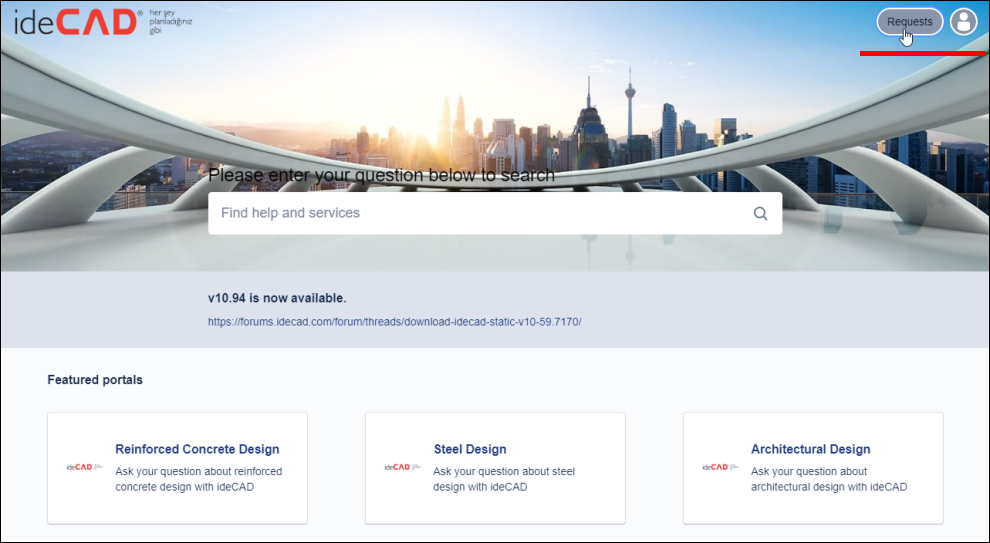Click architectural design description text
The width and height of the screenshot is (990, 543).
click(x=829, y=479)
